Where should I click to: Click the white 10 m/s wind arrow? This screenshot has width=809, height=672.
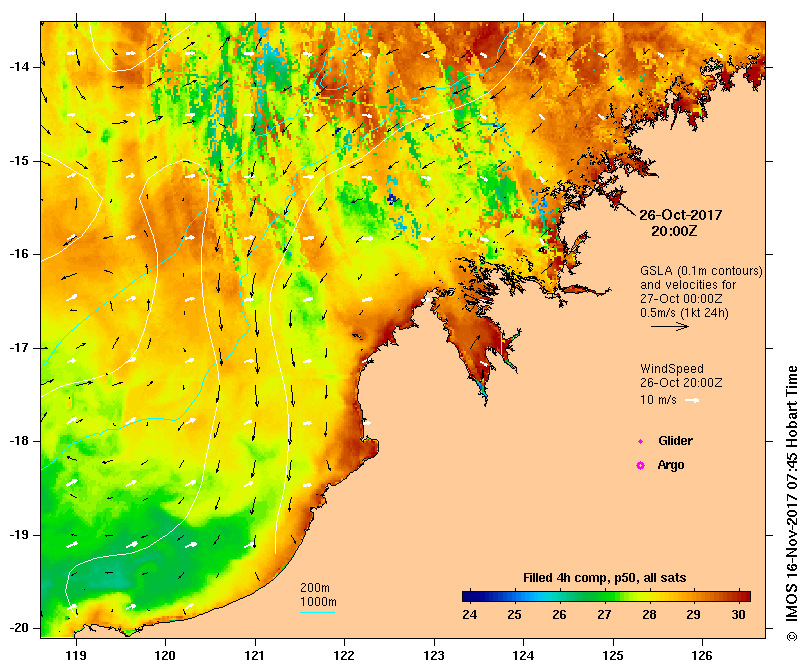[x=692, y=400]
